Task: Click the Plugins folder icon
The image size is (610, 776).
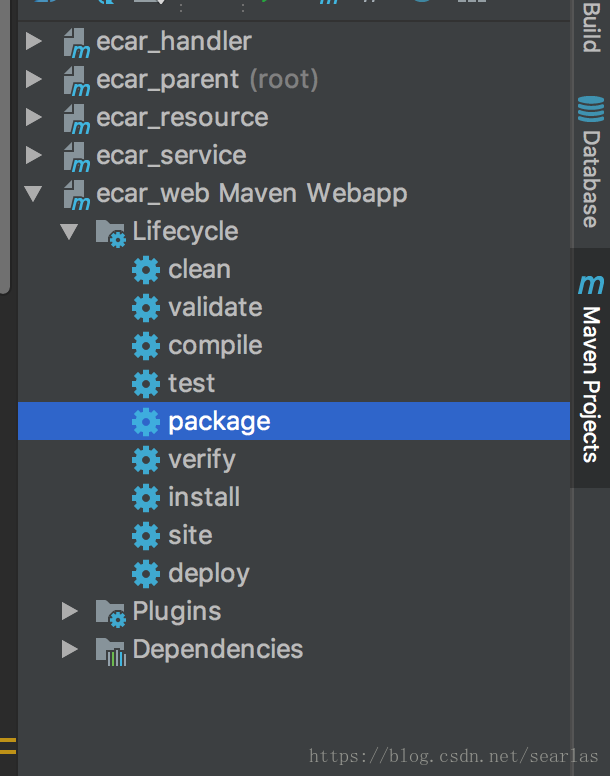Action: pyautogui.click(x=110, y=613)
